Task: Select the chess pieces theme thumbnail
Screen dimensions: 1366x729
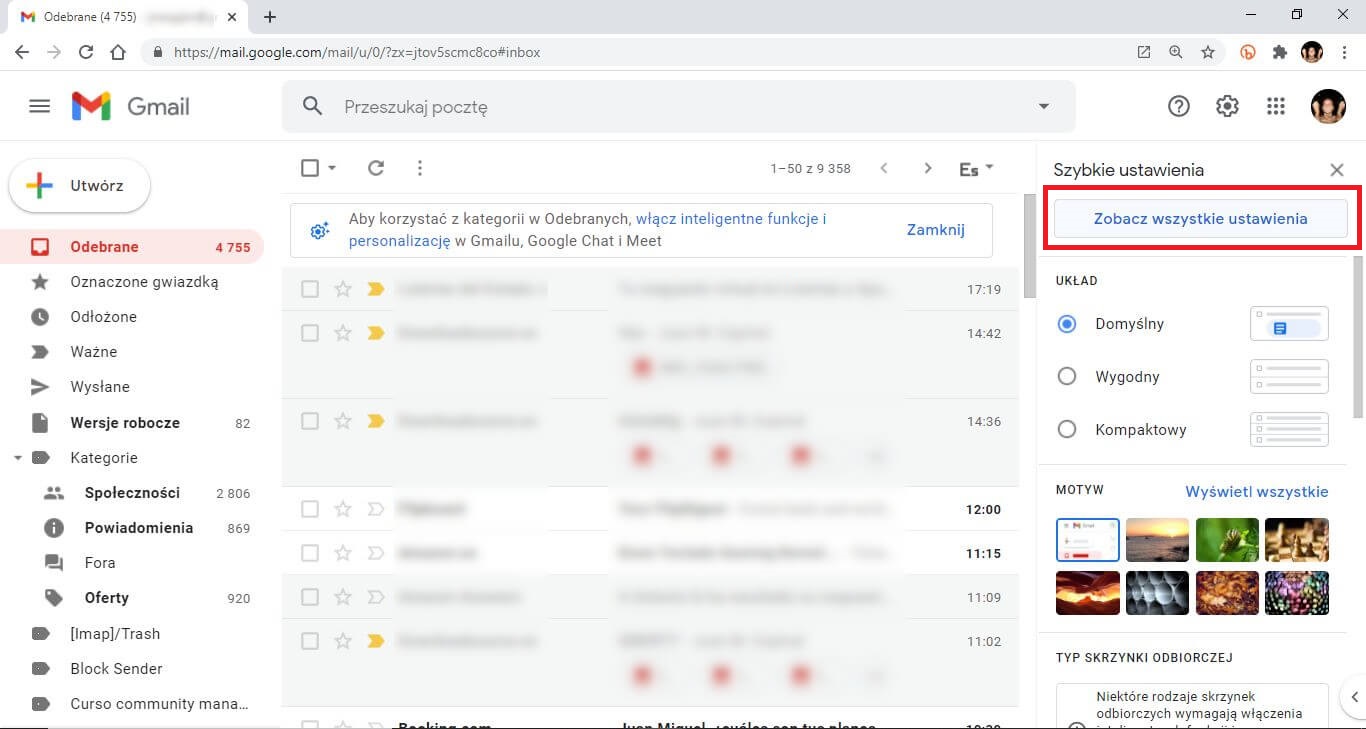Action: pyautogui.click(x=1297, y=540)
